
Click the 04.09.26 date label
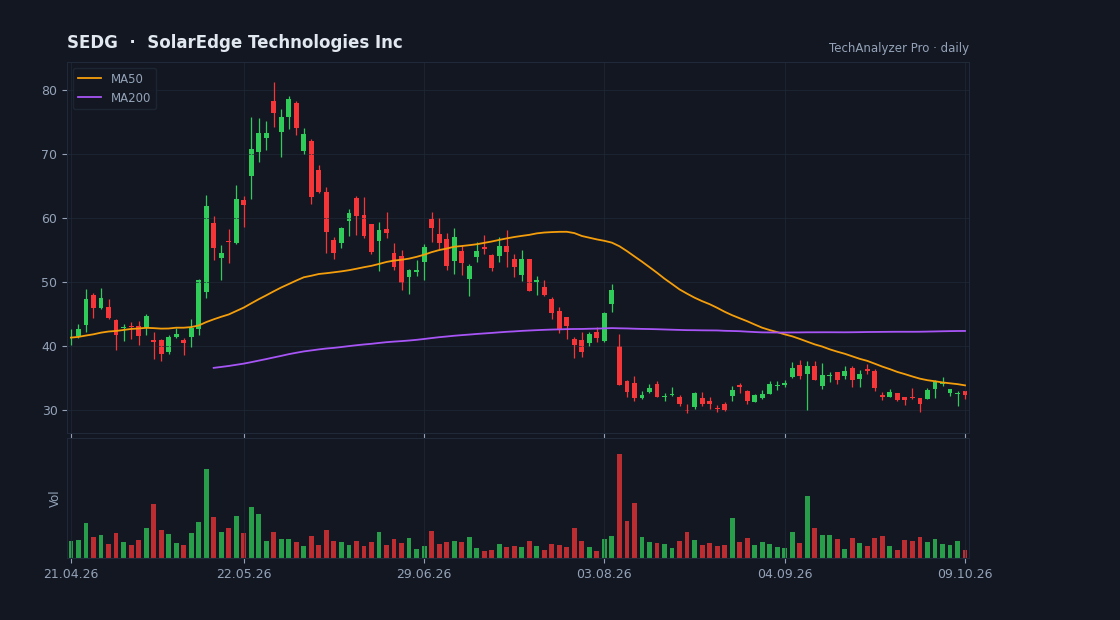tap(785, 574)
